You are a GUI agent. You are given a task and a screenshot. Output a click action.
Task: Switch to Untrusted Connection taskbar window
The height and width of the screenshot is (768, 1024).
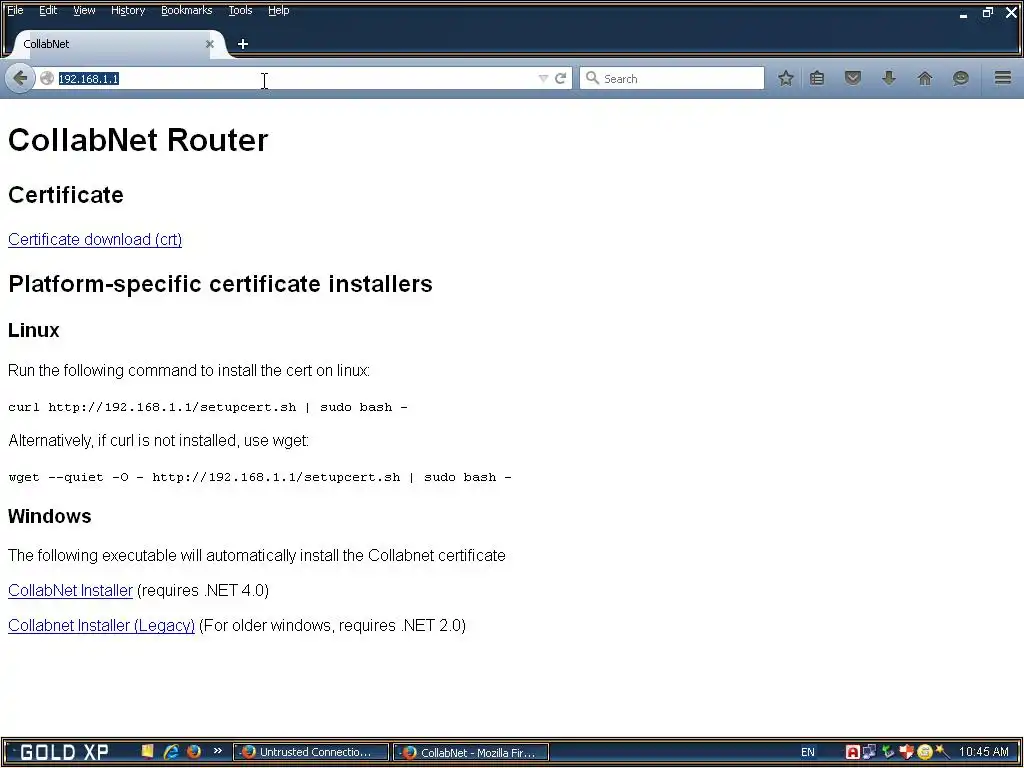pyautogui.click(x=311, y=752)
